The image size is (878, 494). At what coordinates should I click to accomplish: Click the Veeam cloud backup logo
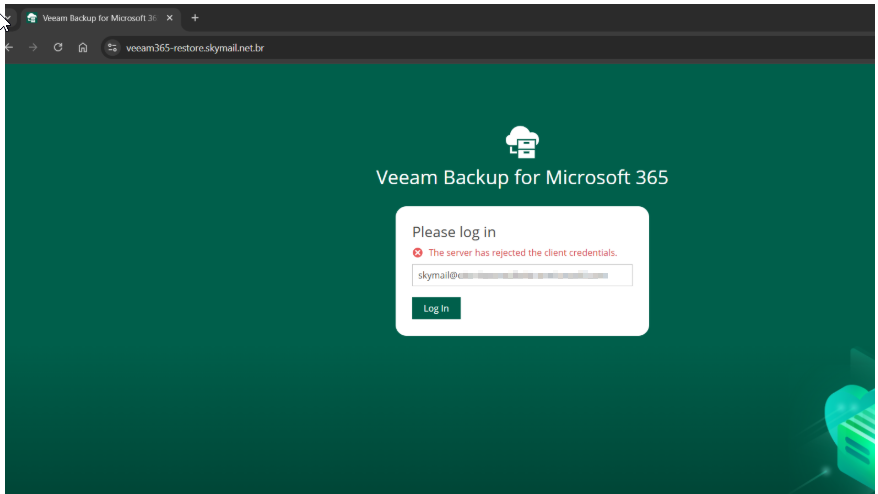pos(522,143)
